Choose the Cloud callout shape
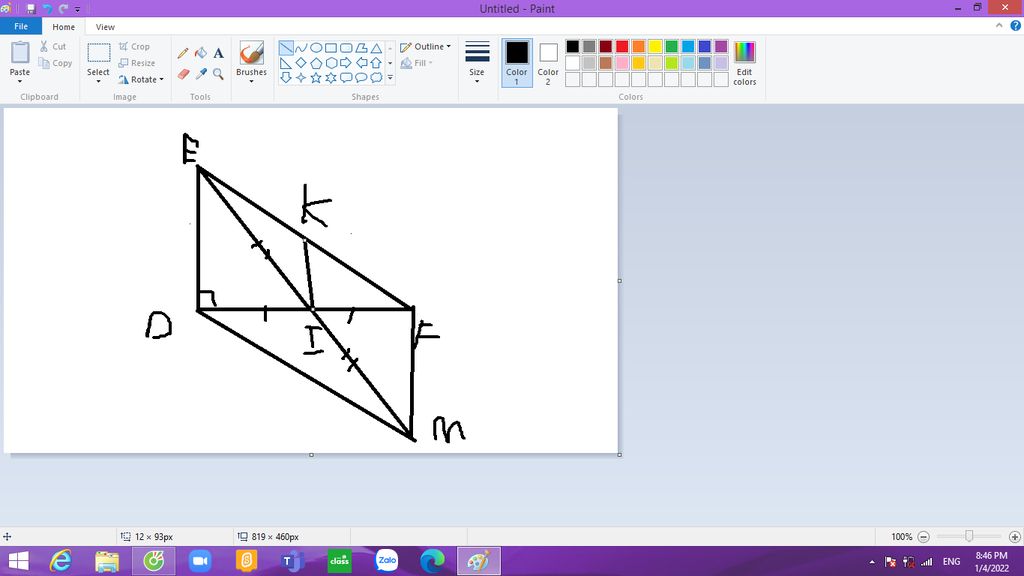1024x576 pixels. [x=376, y=78]
